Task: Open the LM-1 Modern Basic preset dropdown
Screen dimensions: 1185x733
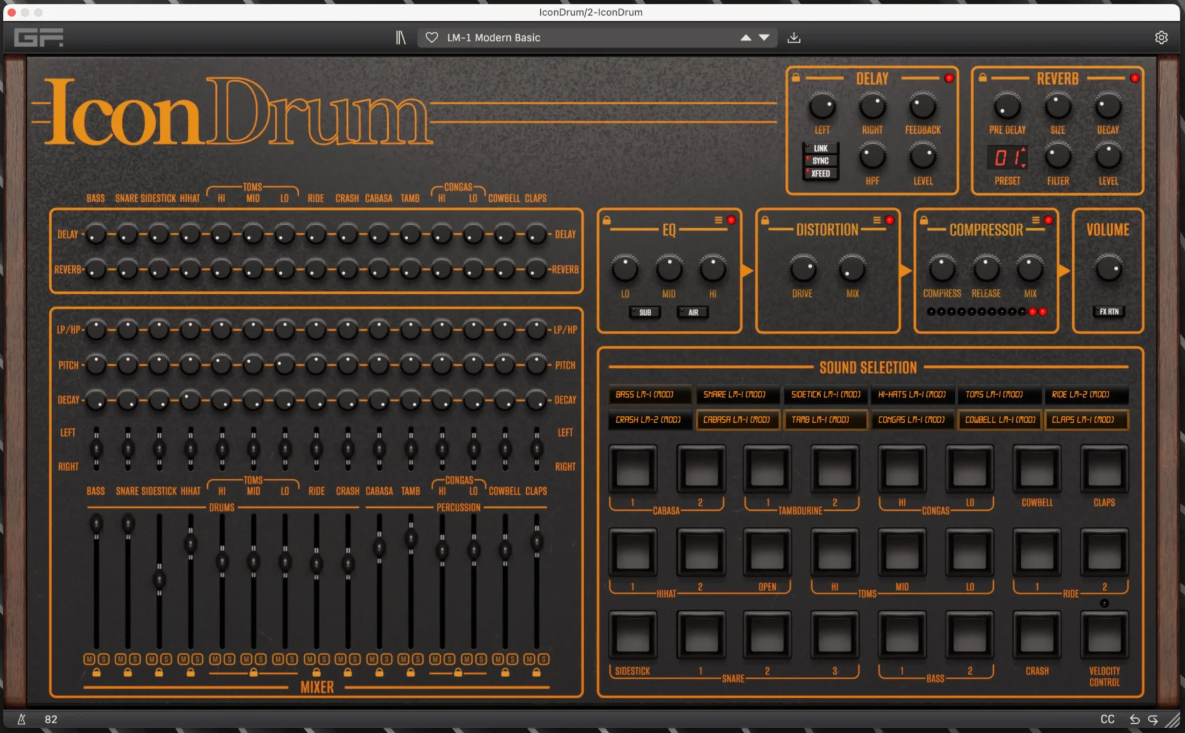Action: (597, 38)
